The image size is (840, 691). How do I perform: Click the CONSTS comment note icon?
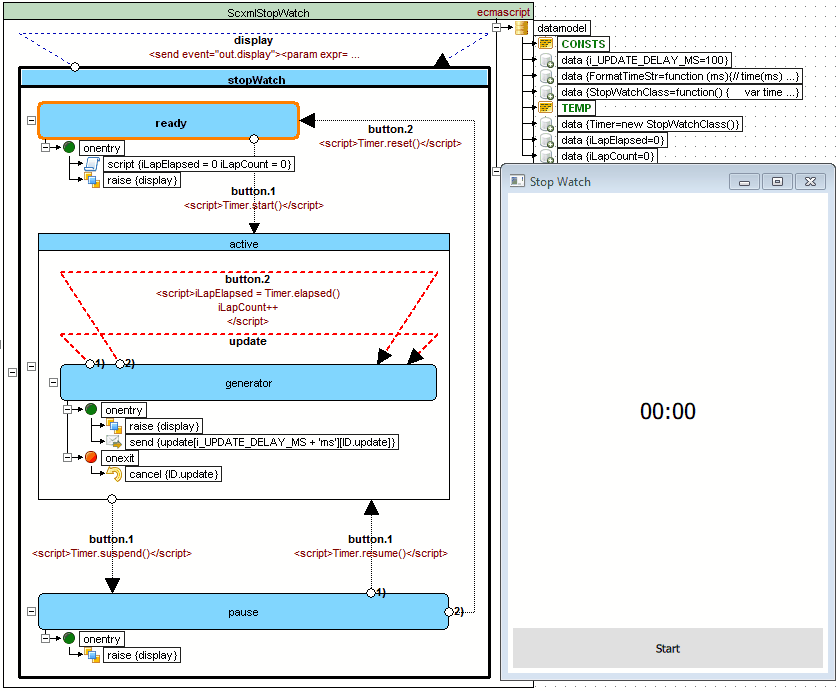coord(546,45)
